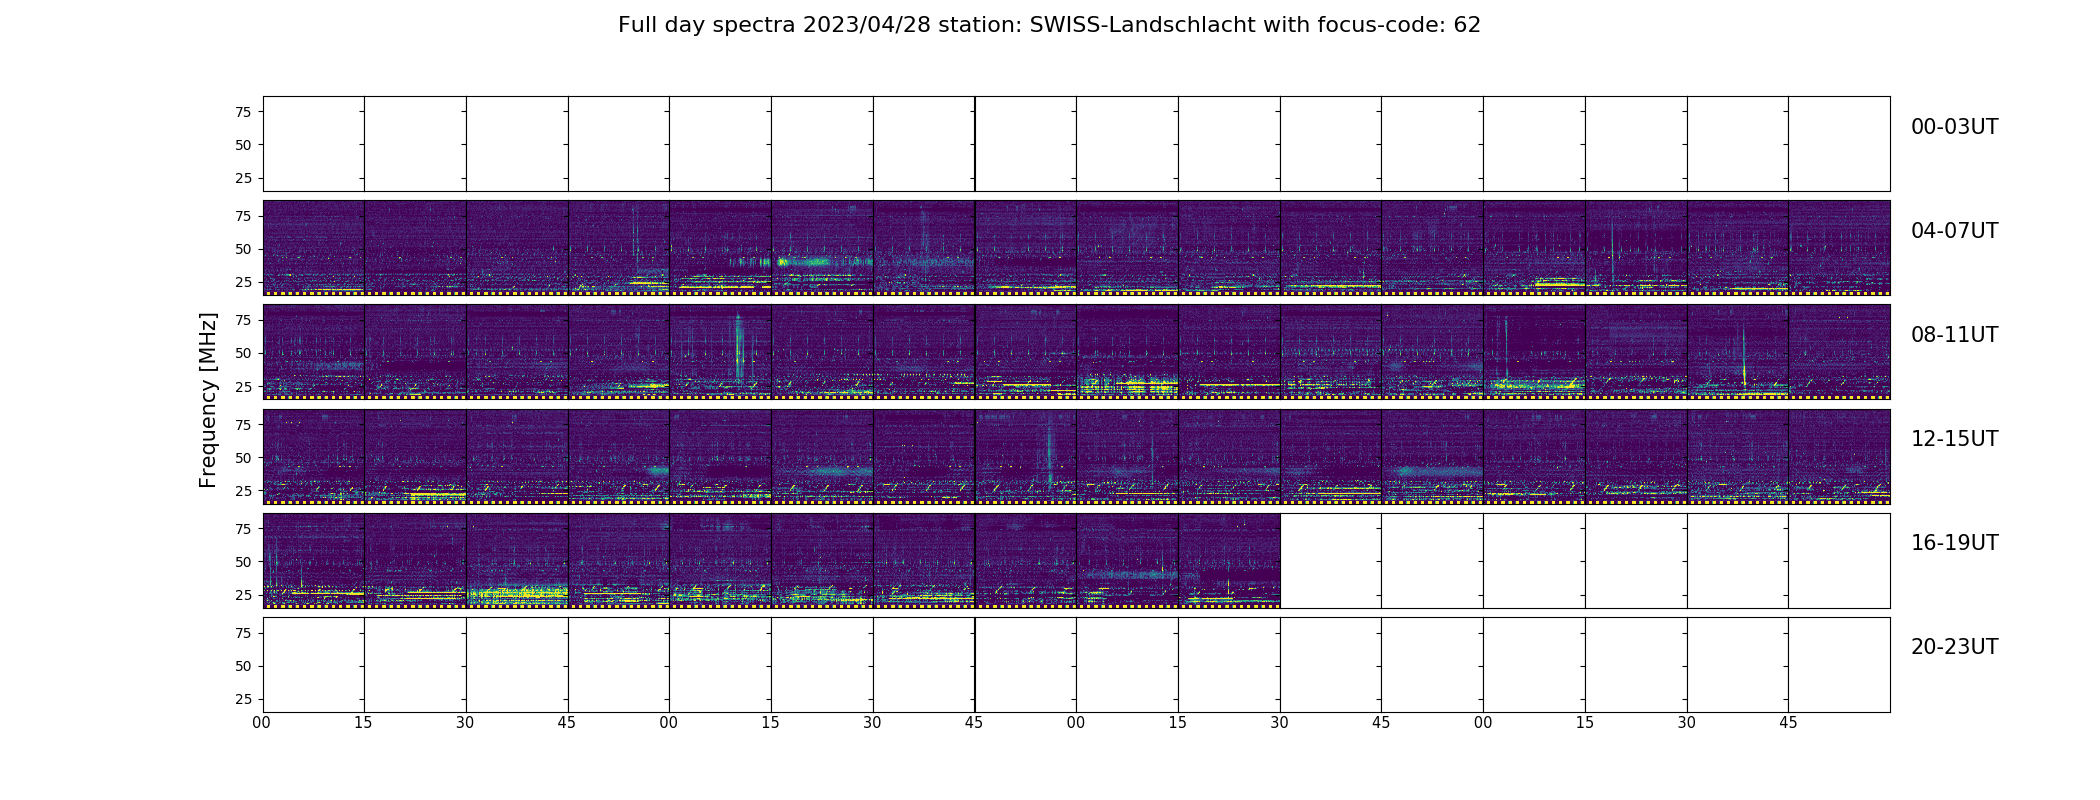Select the '08-11UT' row label
The width and height of the screenshot is (2100, 800).
tap(1954, 335)
